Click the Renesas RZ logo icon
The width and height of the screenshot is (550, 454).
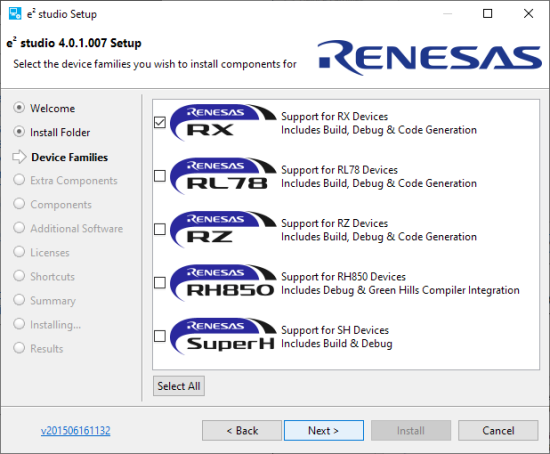(x=223, y=229)
